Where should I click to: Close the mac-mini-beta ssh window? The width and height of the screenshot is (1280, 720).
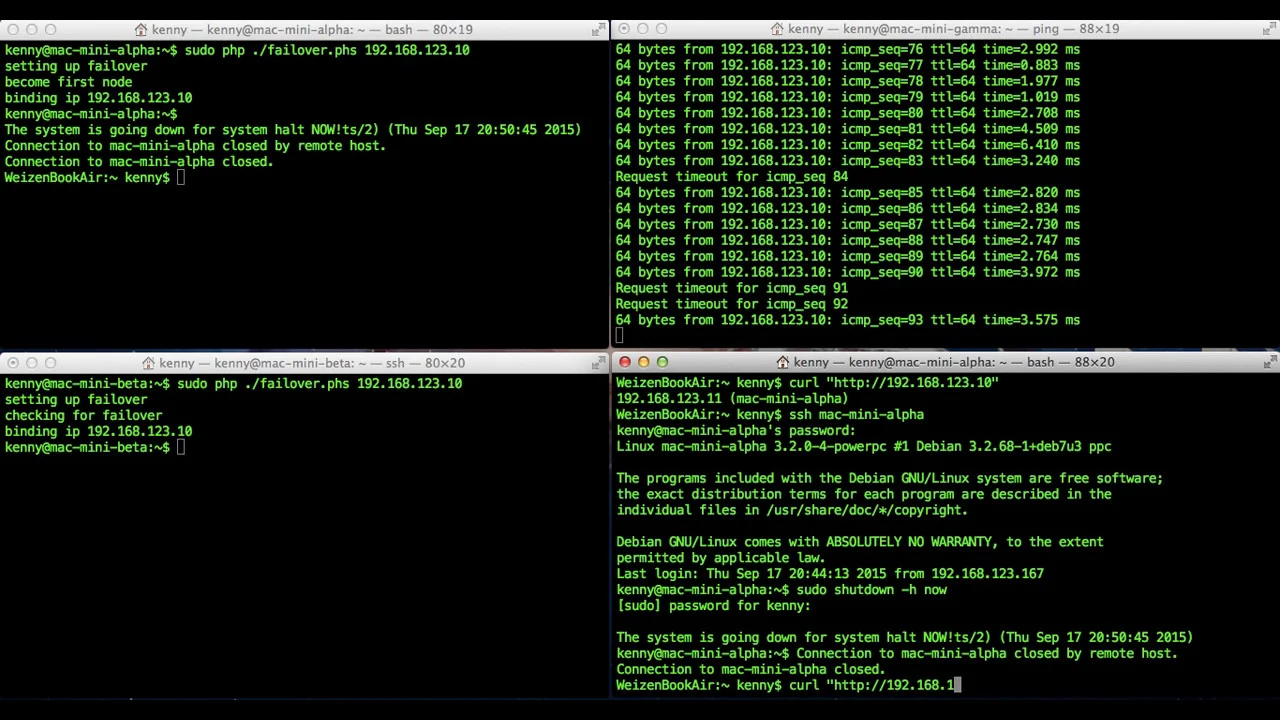[x=13, y=363]
